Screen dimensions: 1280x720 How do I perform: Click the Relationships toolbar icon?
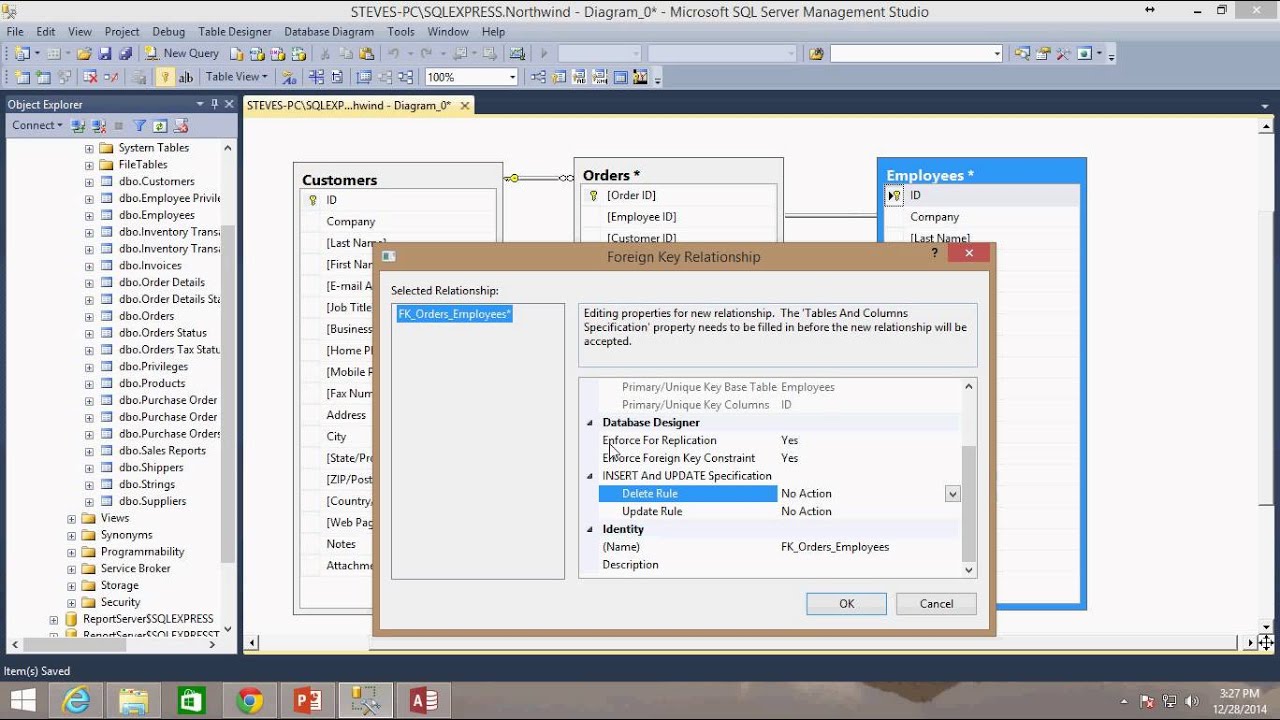click(539, 77)
